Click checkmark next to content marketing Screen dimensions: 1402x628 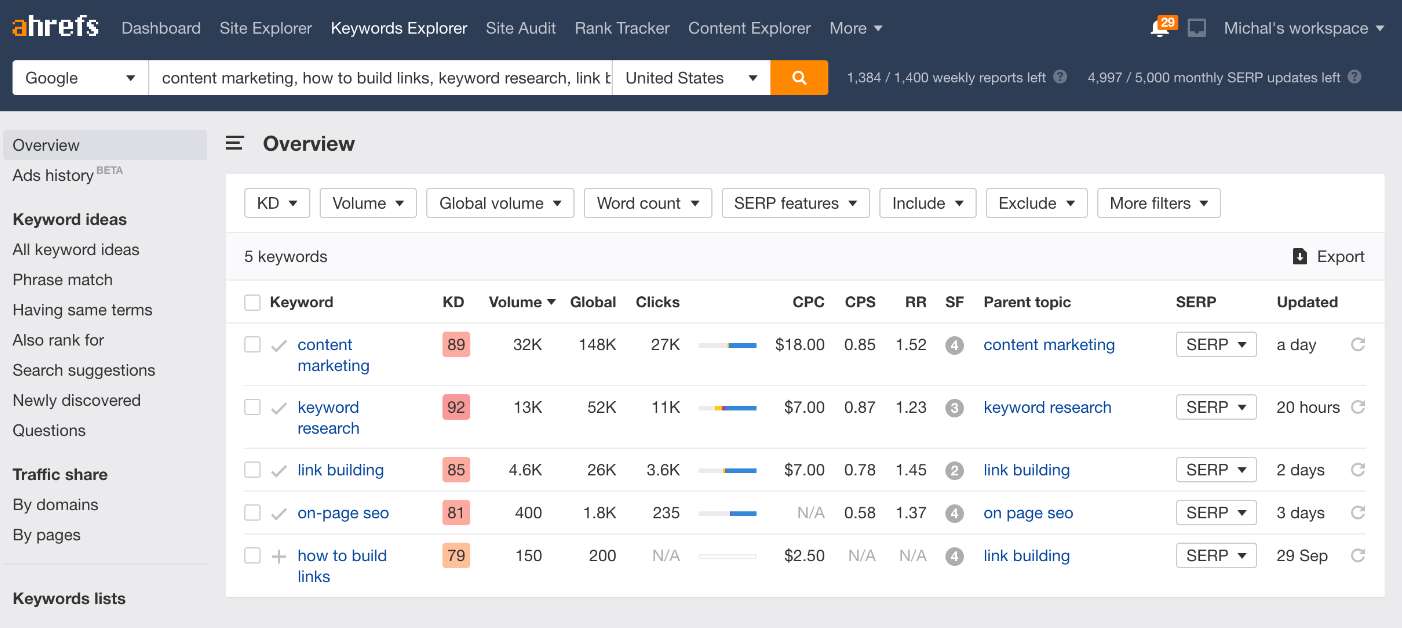279,346
